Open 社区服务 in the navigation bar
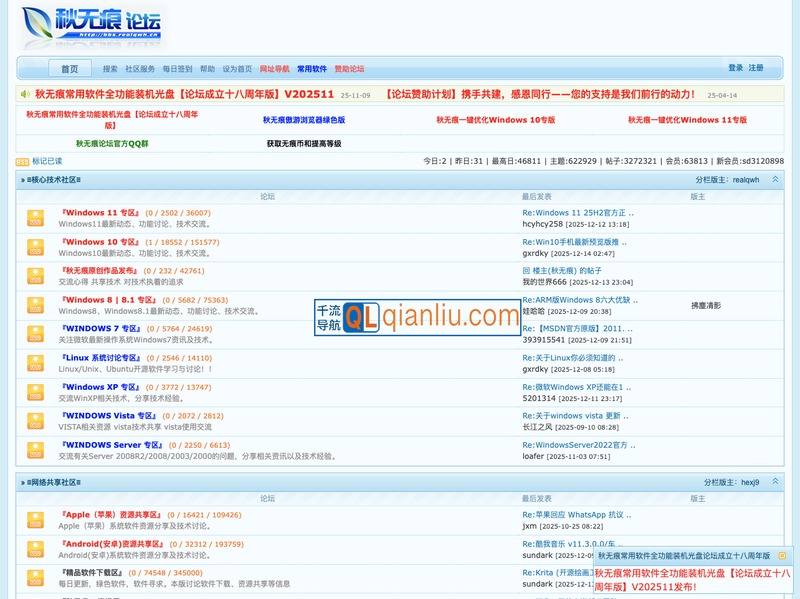The height and width of the screenshot is (599, 800). coord(140,69)
